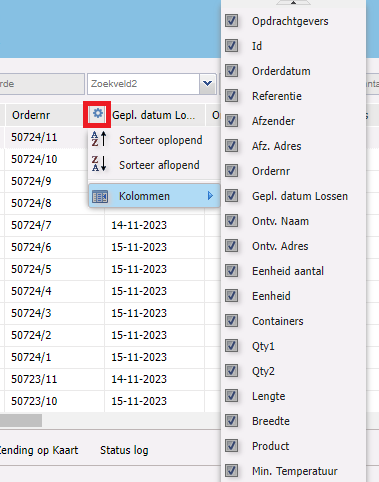Click the horizontal scrollbar thumb
379x482 pixels.
pos(21,421)
